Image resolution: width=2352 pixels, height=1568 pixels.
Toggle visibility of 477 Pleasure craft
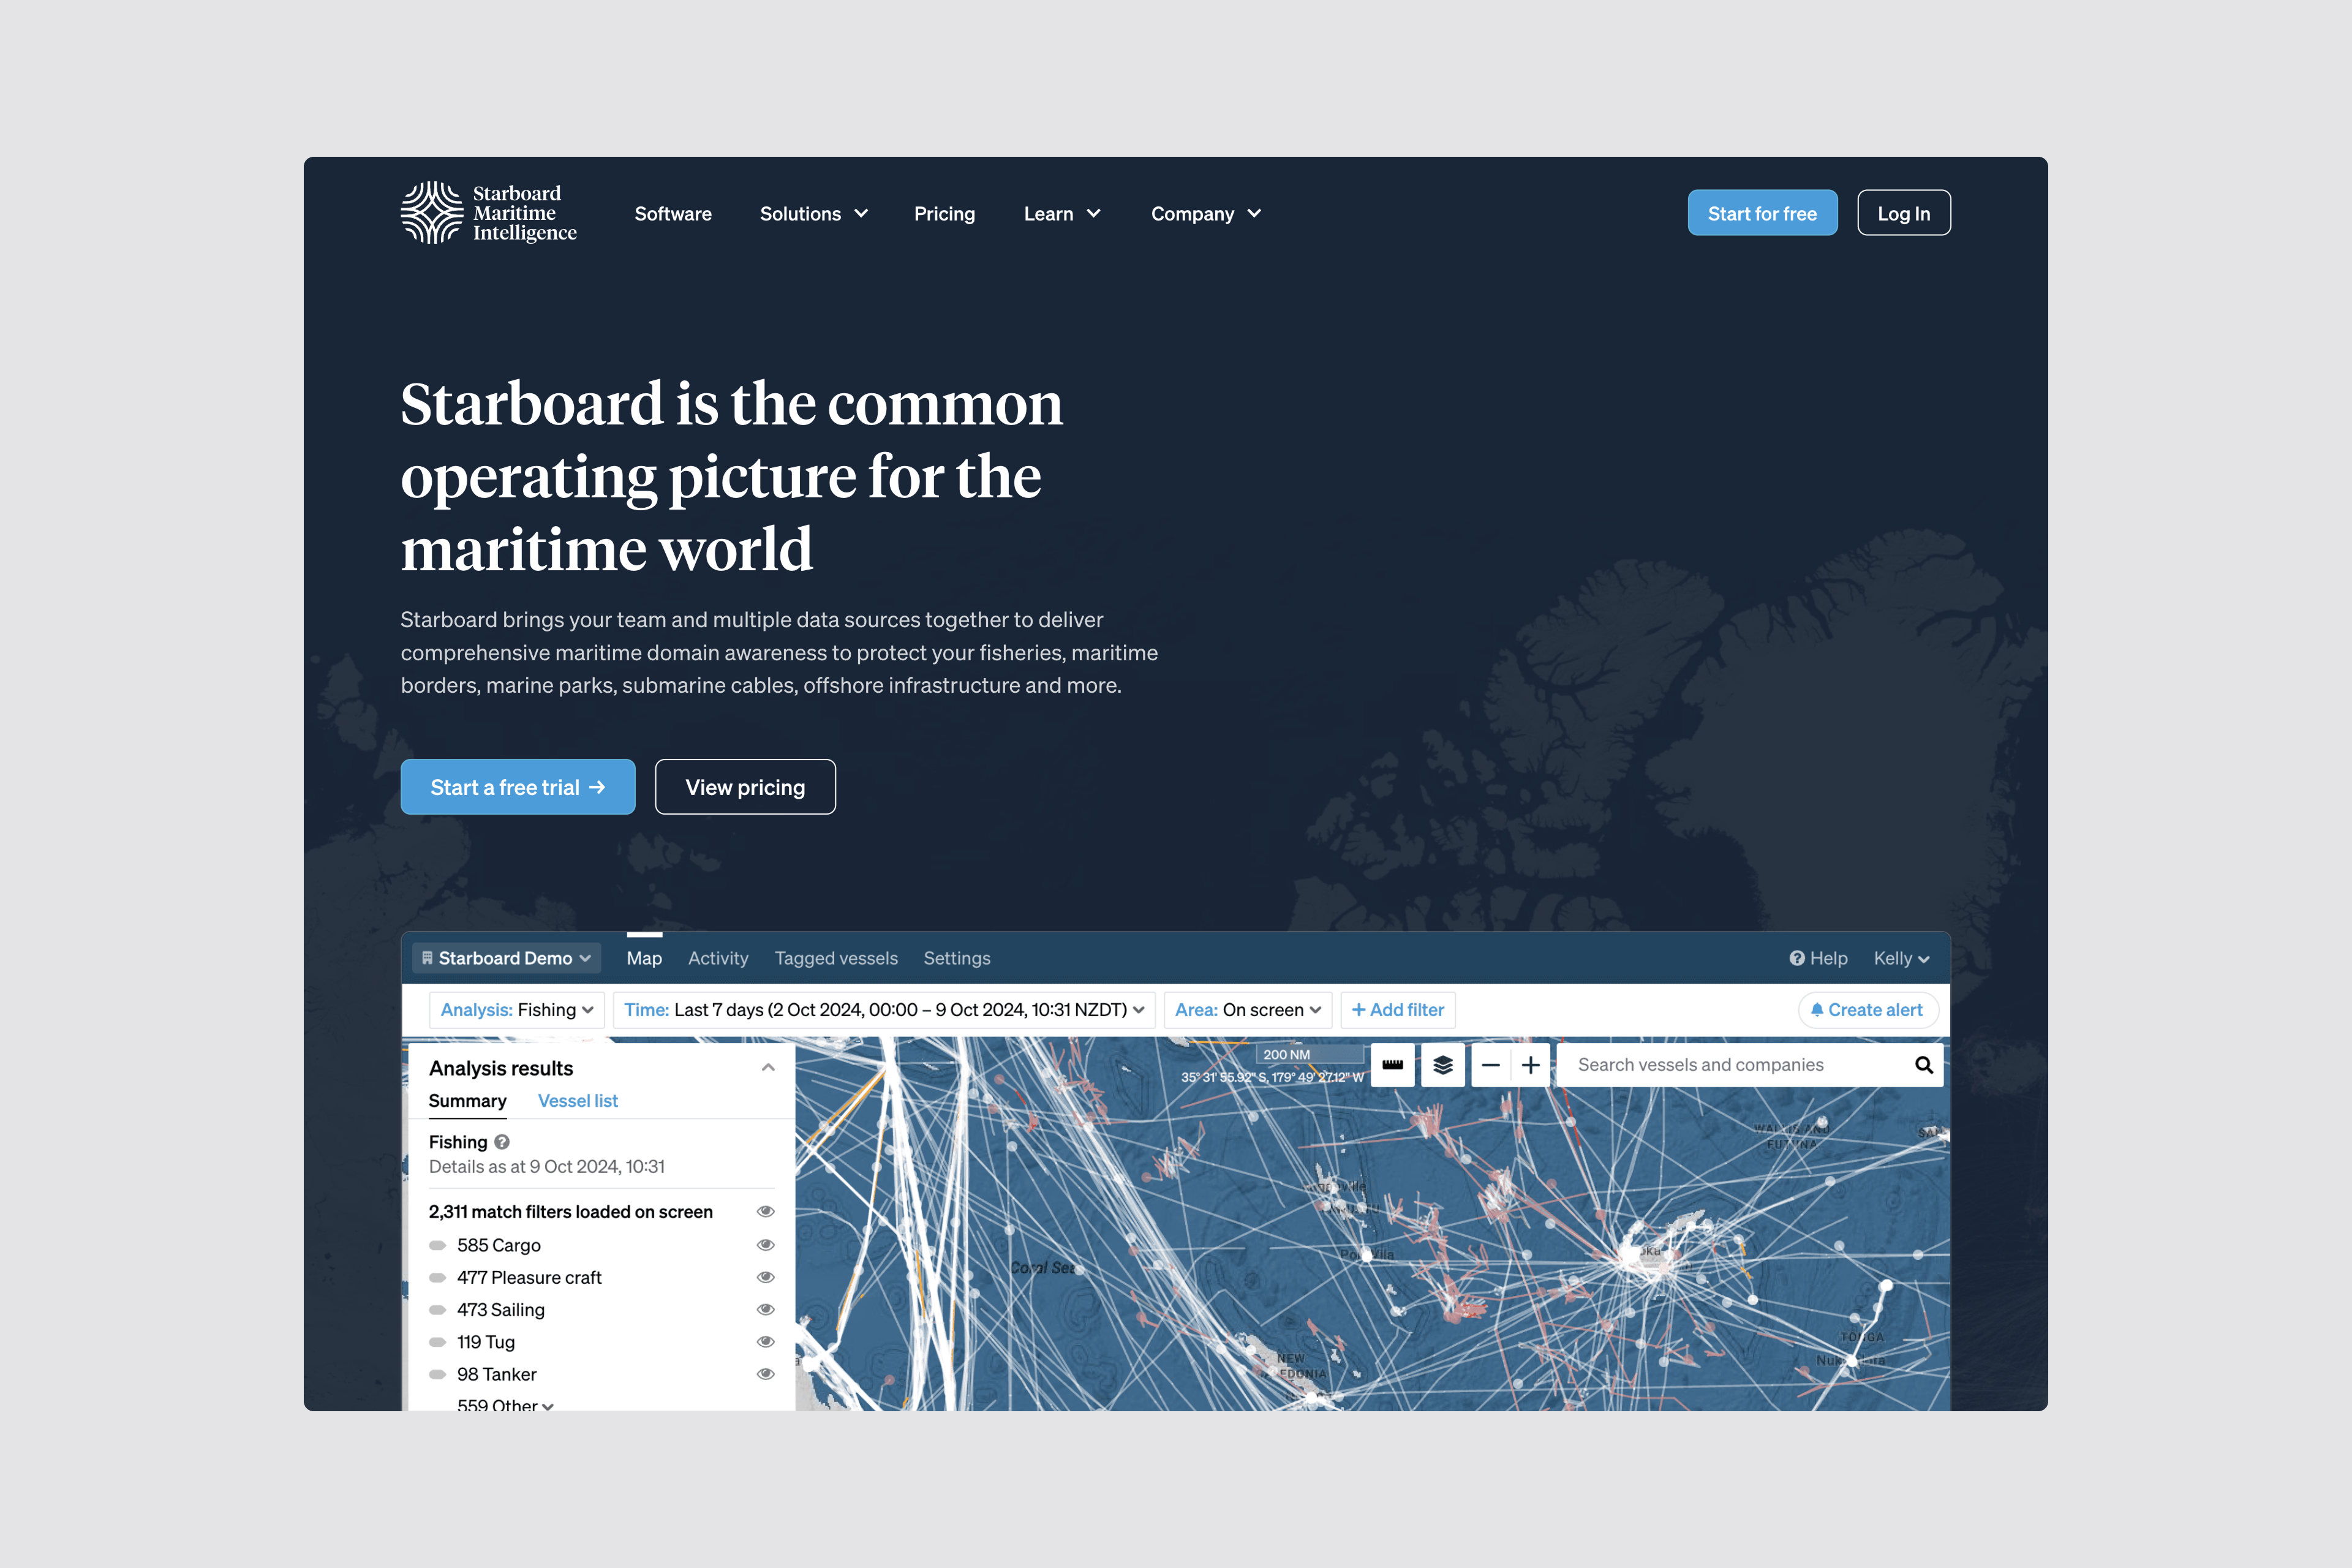(x=766, y=1277)
